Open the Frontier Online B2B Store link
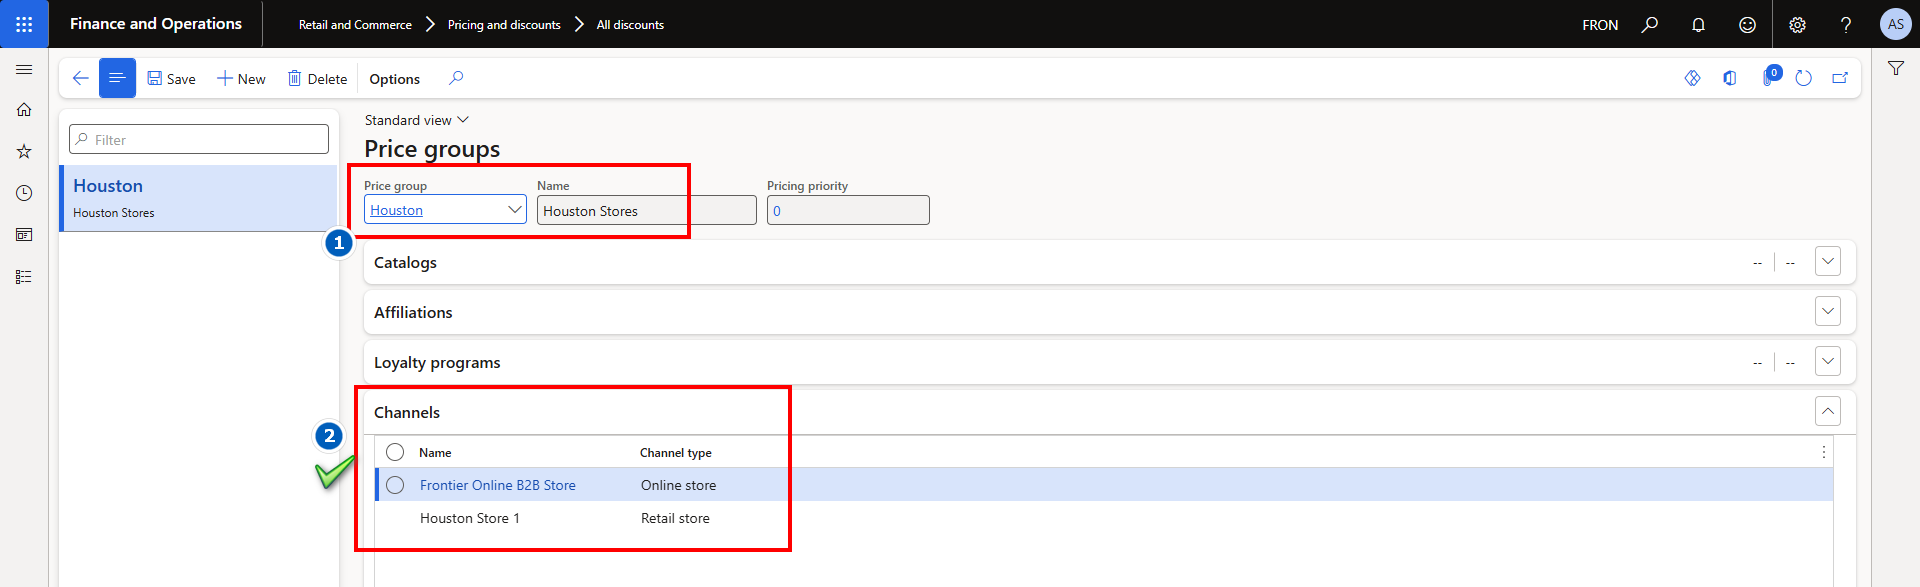The height and width of the screenshot is (587, 1920). (497, 485)
